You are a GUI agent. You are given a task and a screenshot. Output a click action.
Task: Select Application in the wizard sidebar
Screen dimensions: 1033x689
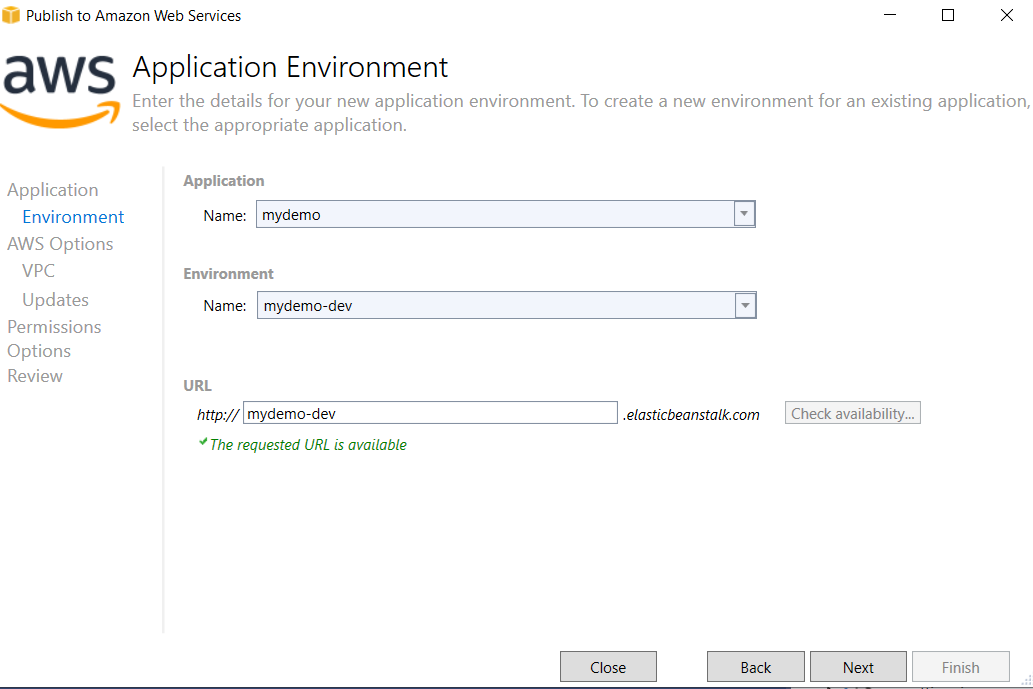(x=53, y=190)
